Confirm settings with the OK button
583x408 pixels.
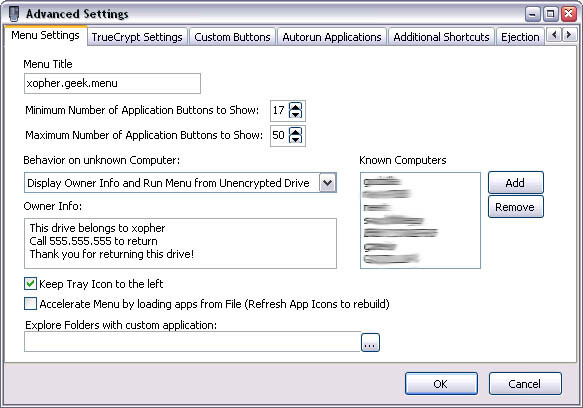[x=441, y=383]
